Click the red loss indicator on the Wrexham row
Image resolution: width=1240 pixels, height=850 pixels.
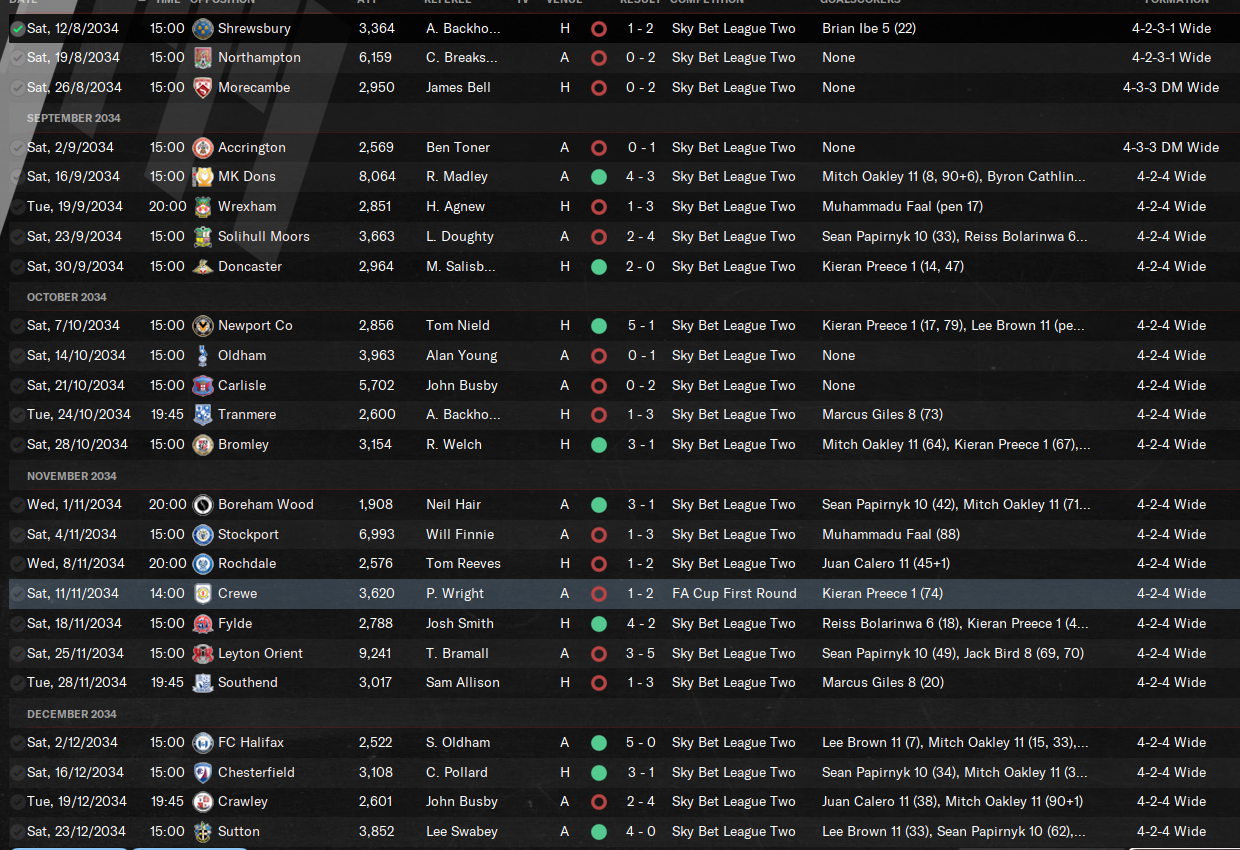click(x=599, y=207)
